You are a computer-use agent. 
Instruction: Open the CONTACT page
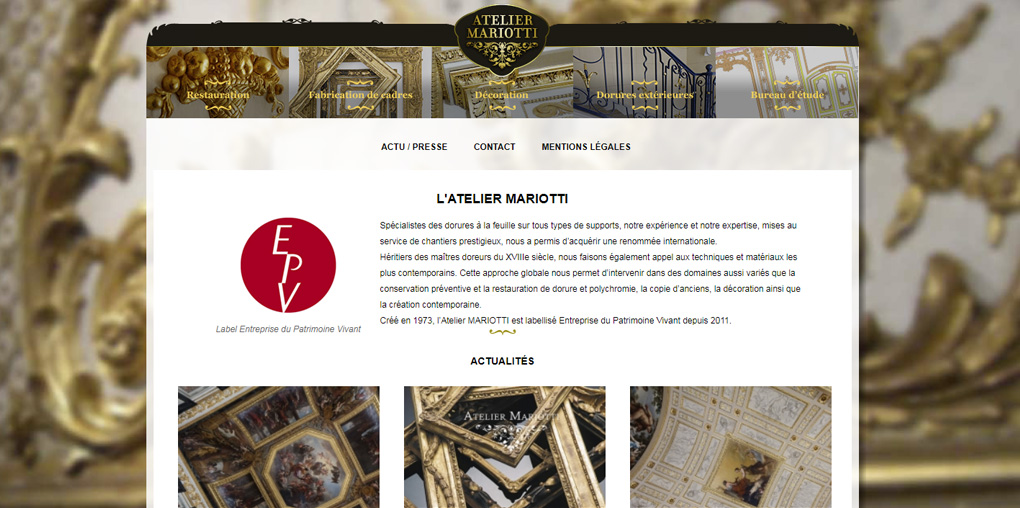494,147
